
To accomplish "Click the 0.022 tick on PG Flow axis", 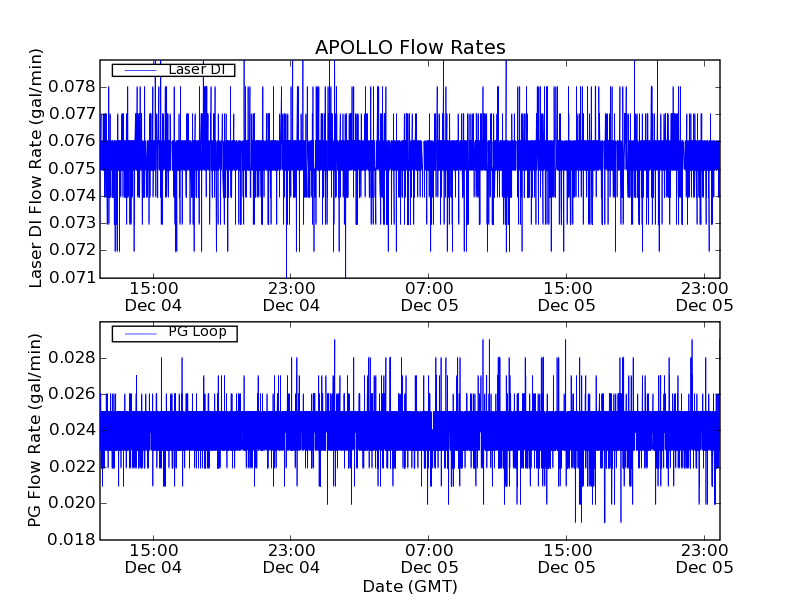I will pos(72,467).
